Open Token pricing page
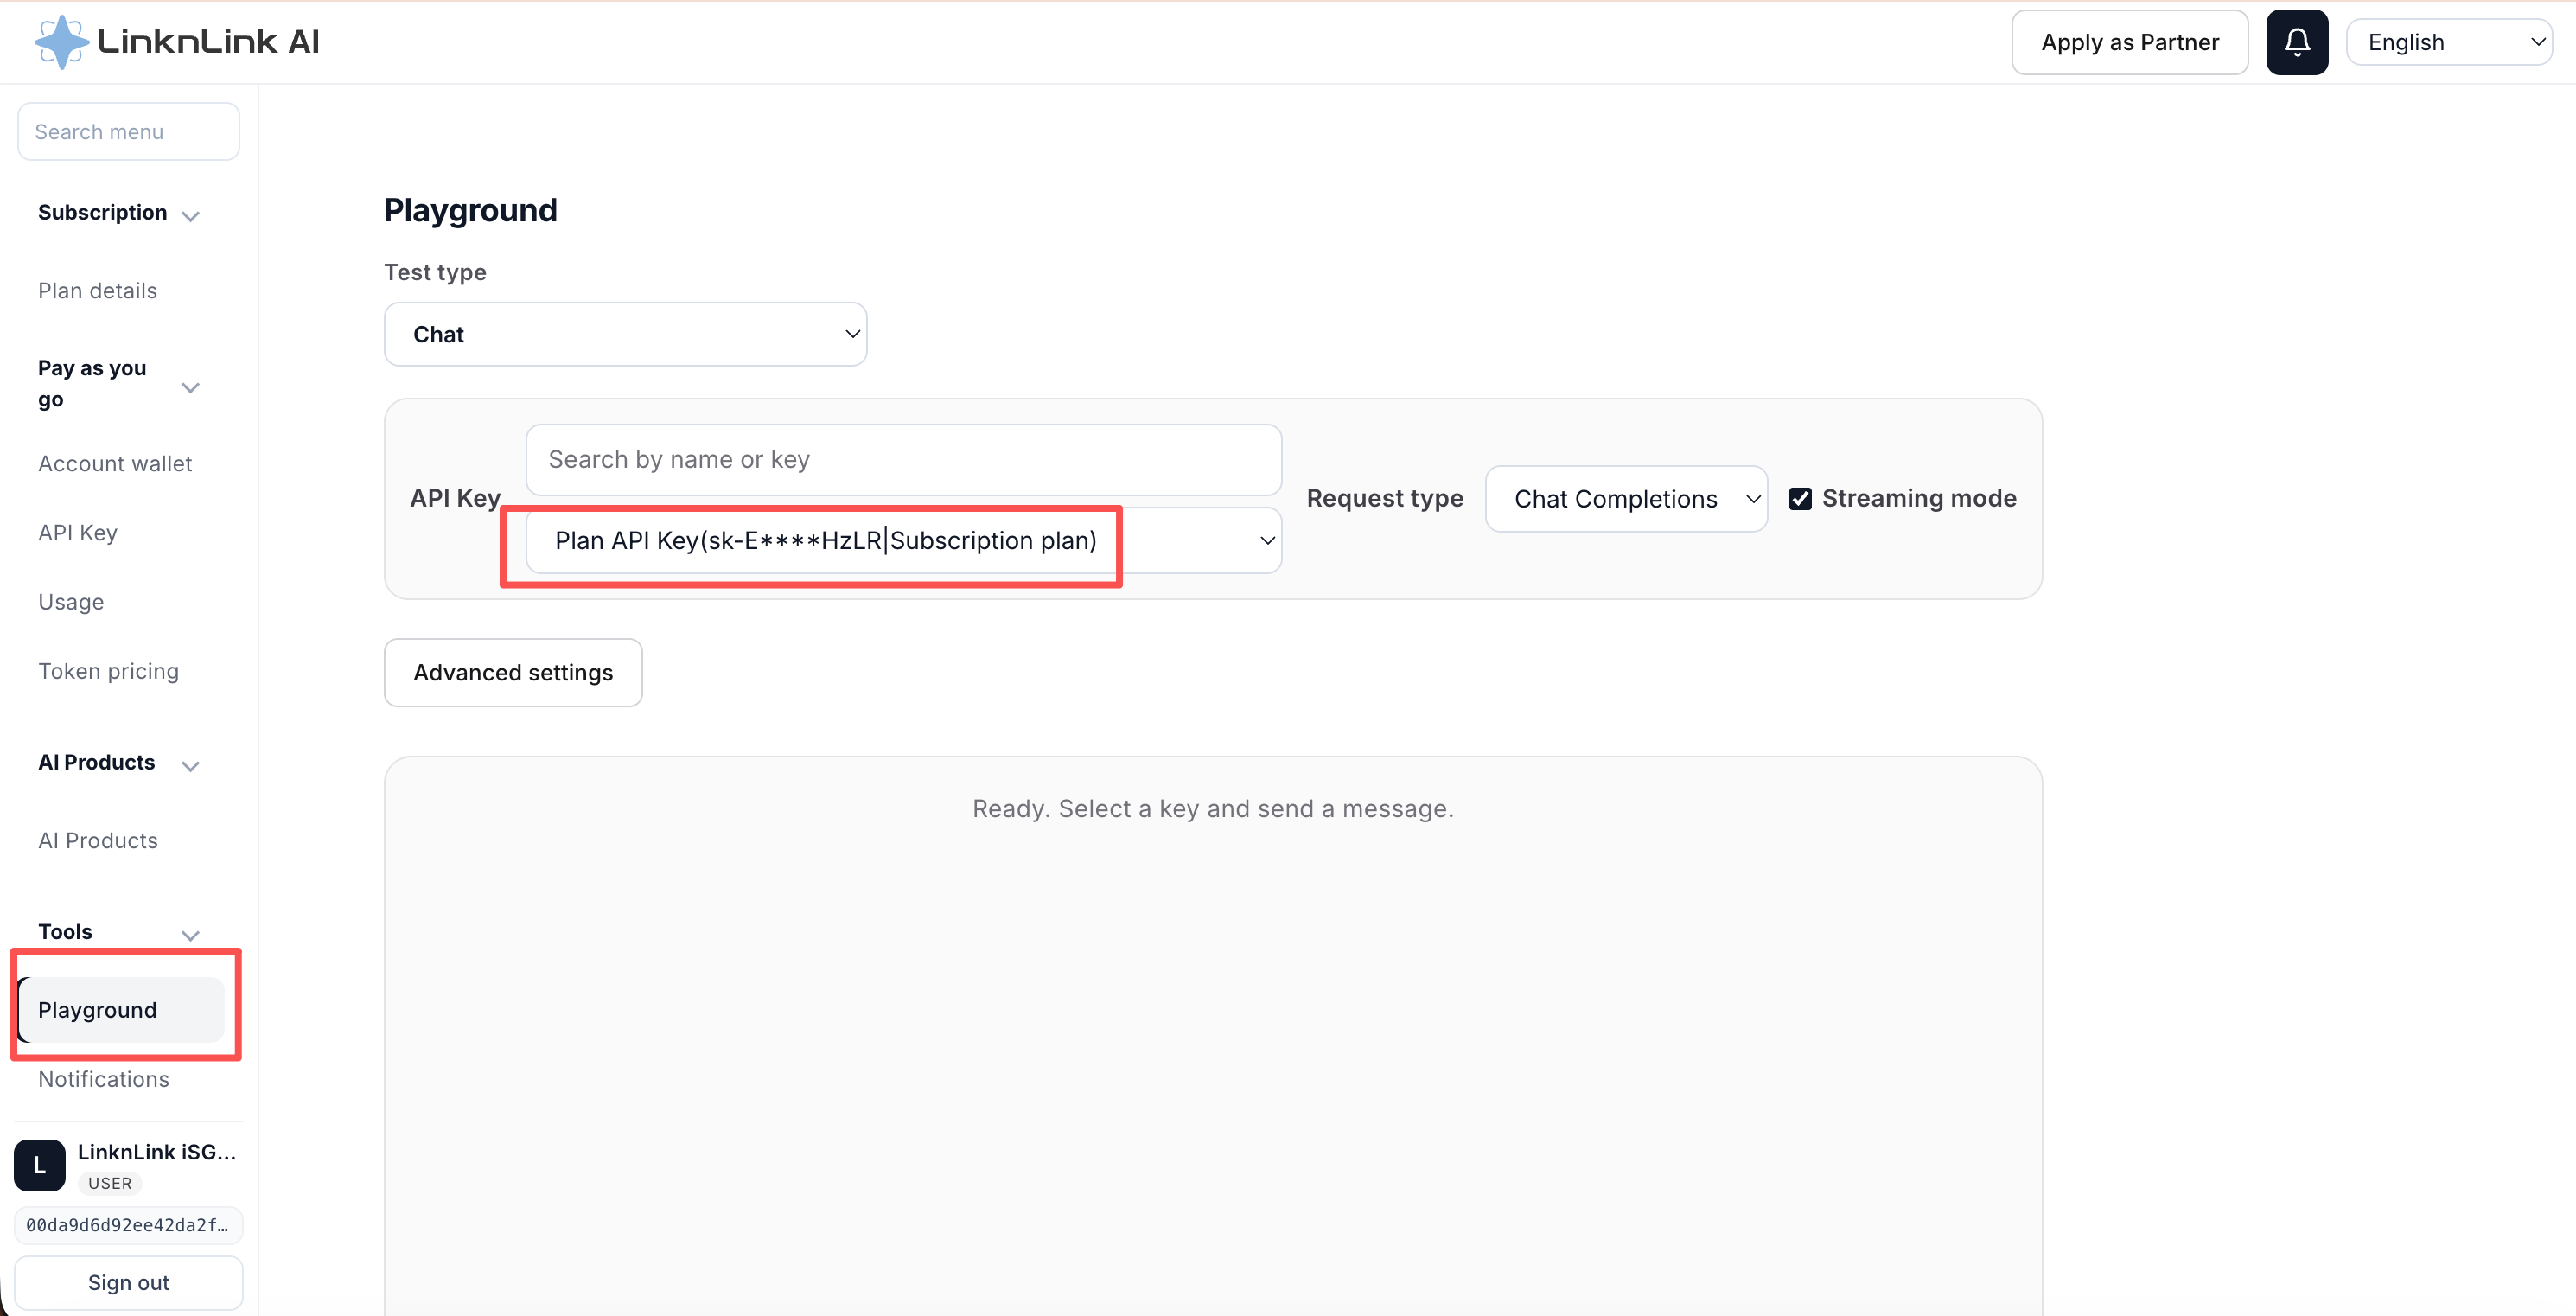The height and width of the screenshot is (1316, 2576). coord(109,671)
